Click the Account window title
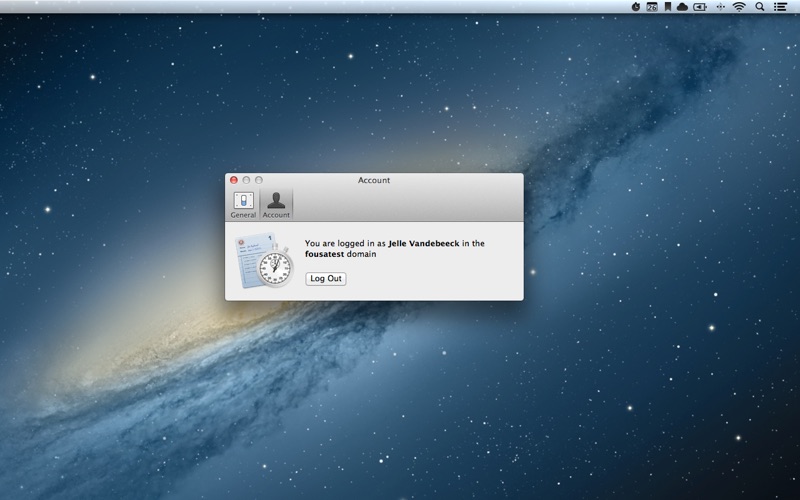Screen dimensions: 800x500 click(x=374, y=180)
